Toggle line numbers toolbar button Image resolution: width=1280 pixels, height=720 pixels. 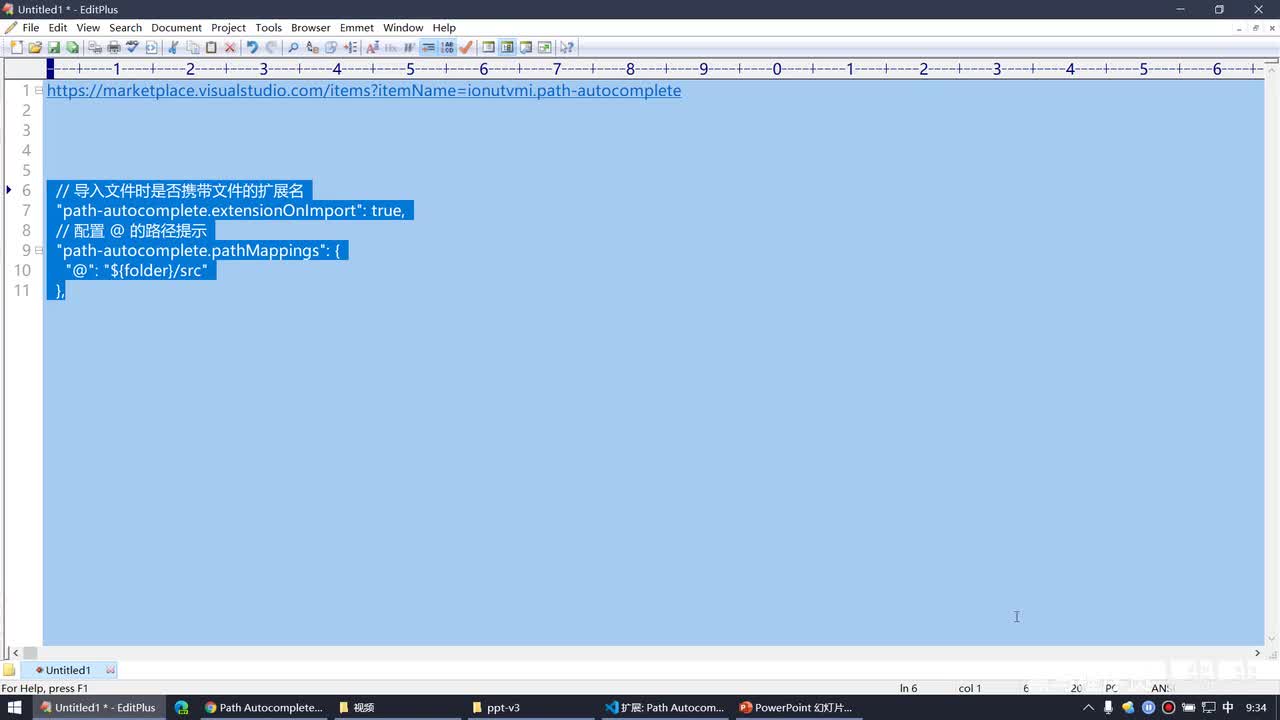447,47
